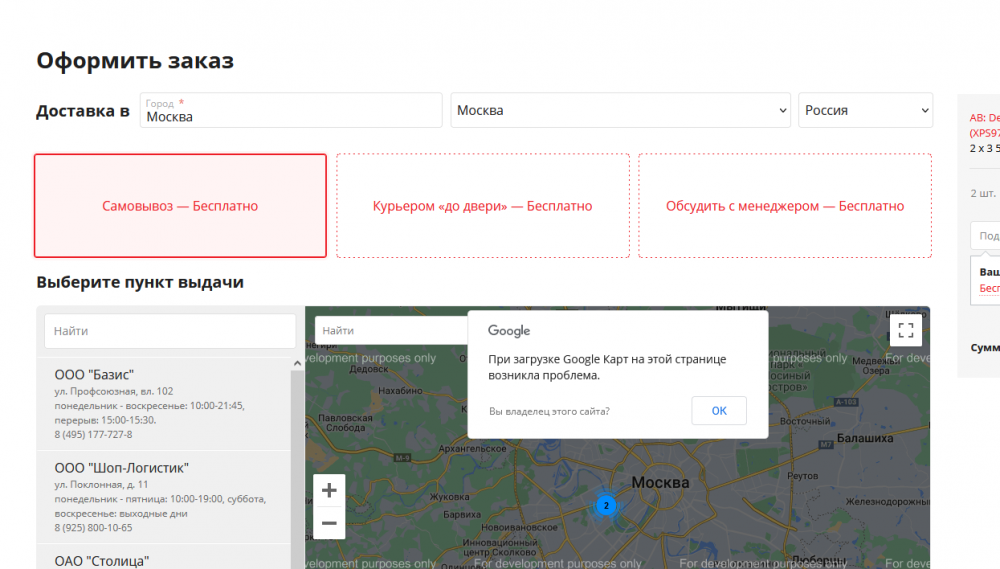Screen dimensions: 1000x569
Task: Focus the Найти search above pickup list
Action: 169,331
